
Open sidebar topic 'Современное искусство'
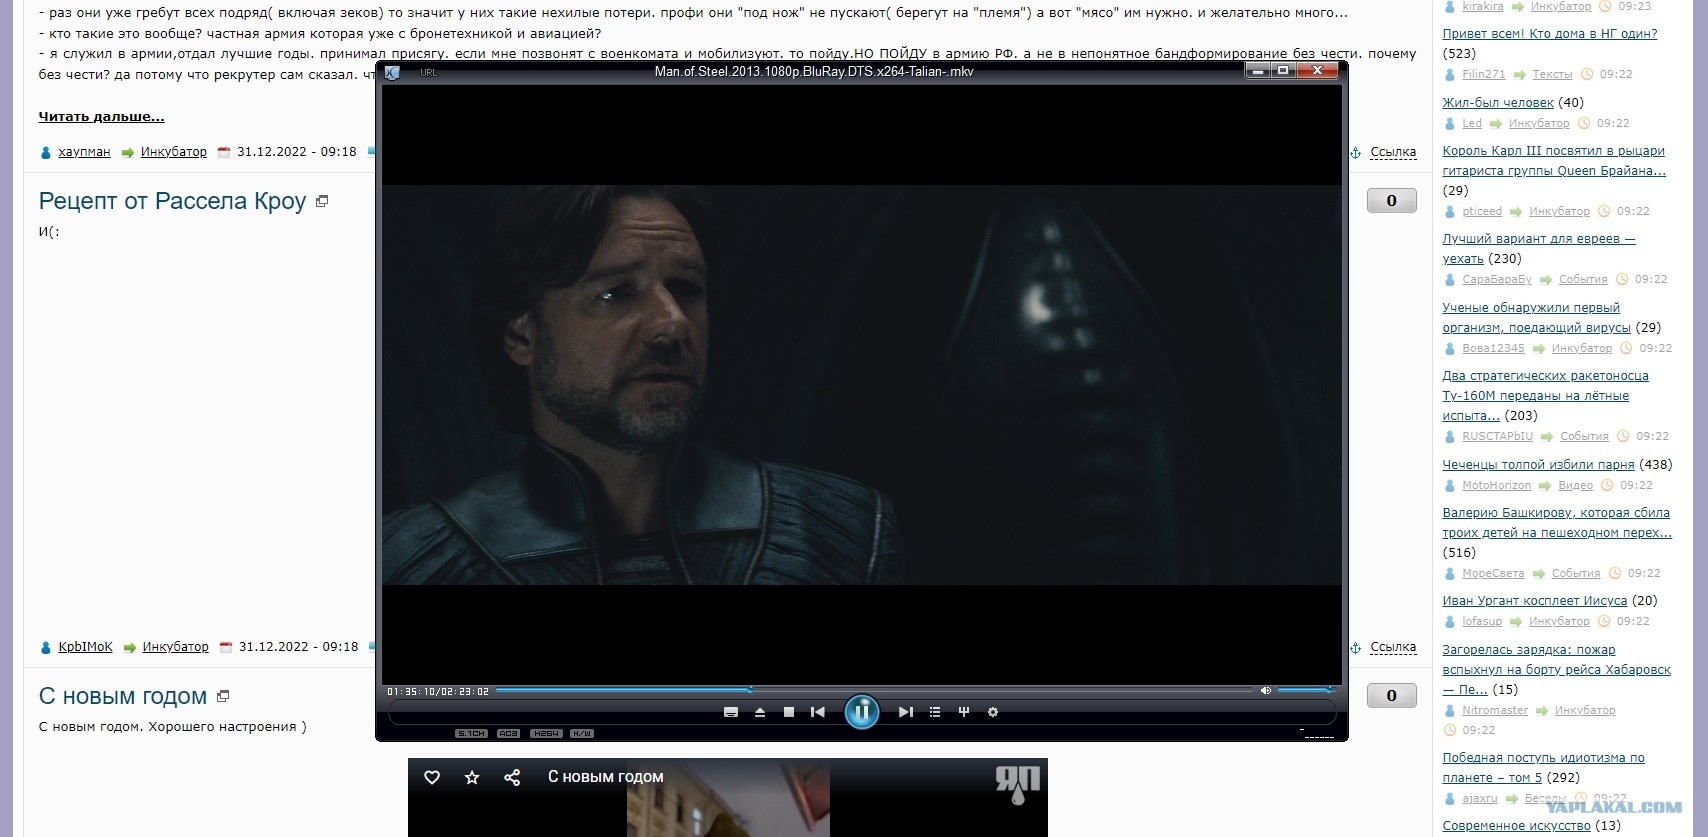pos(1516,826)
